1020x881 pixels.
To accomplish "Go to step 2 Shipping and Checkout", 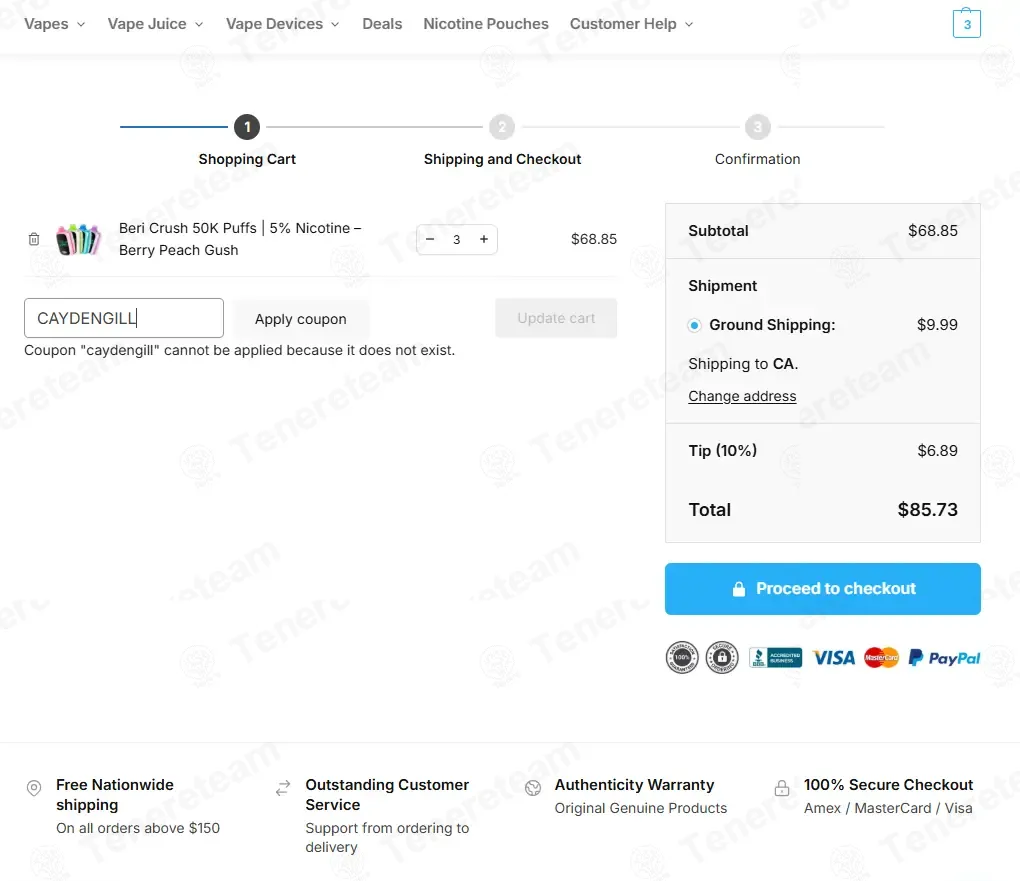I will coord(502,141).
